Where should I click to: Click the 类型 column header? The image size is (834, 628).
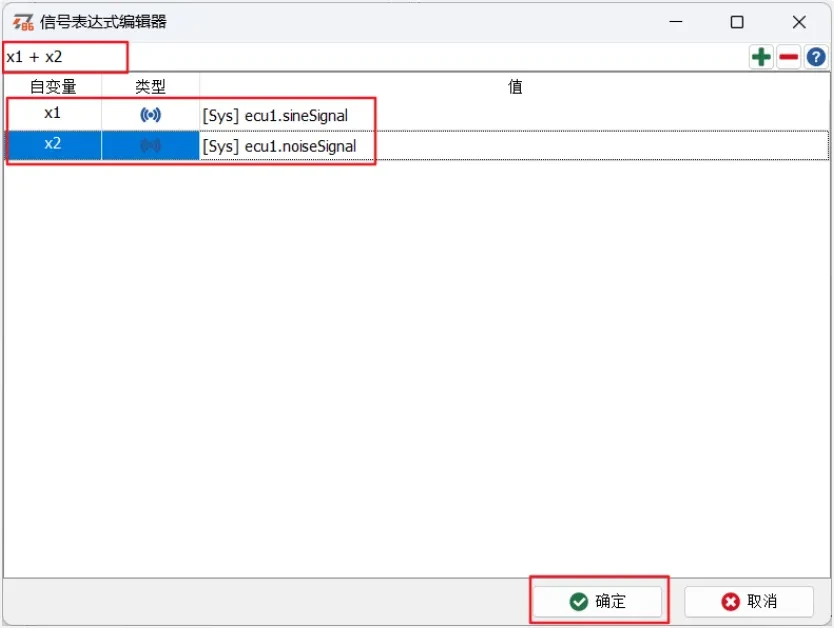150,87
